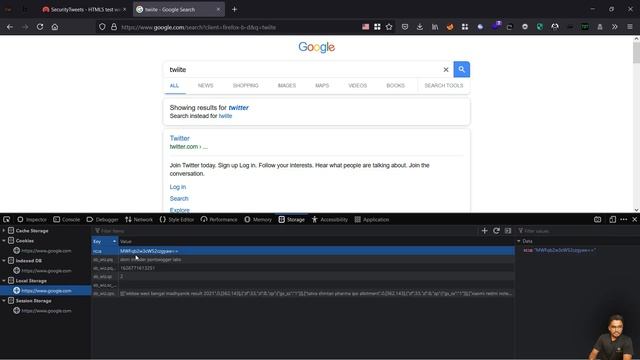Collapse the Data section in sidebar
The height and width of the screenshot is (360, 640).
coord(519,241)
